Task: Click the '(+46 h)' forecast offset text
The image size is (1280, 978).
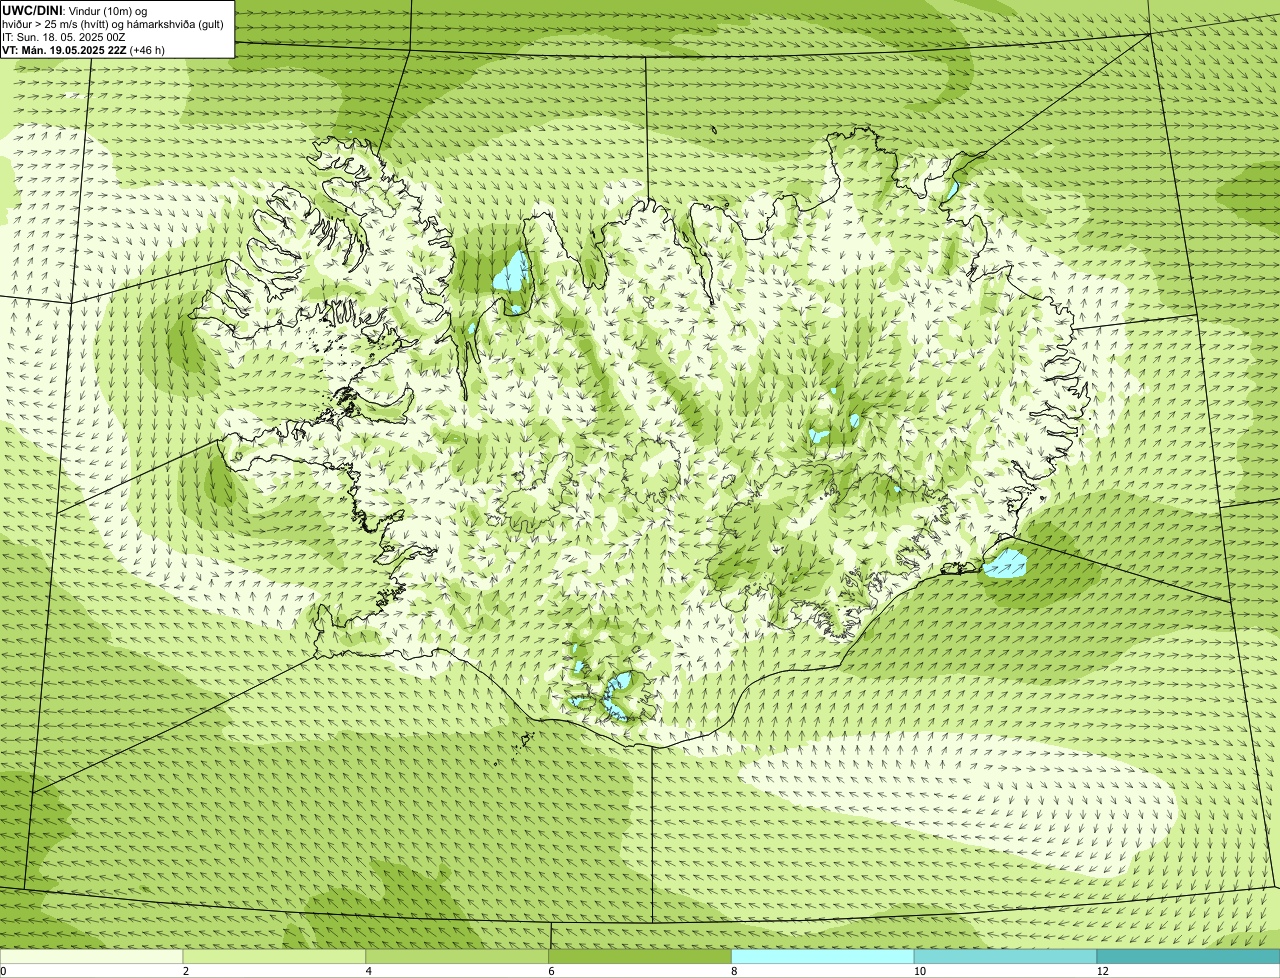Action: tap(147, 49)
